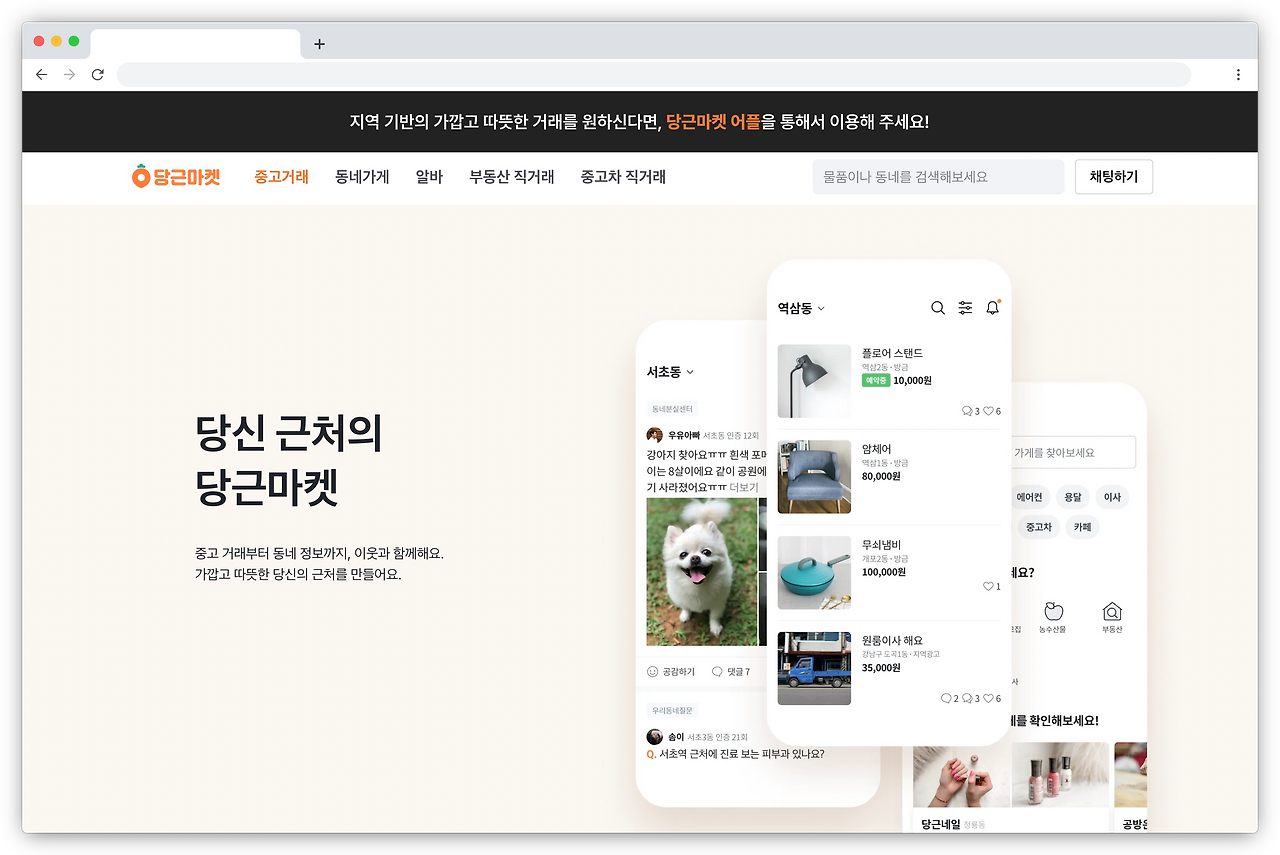1280x855 pixels.
Task: Switch to the 동네가게 menu item
Action: pos(362,176)
